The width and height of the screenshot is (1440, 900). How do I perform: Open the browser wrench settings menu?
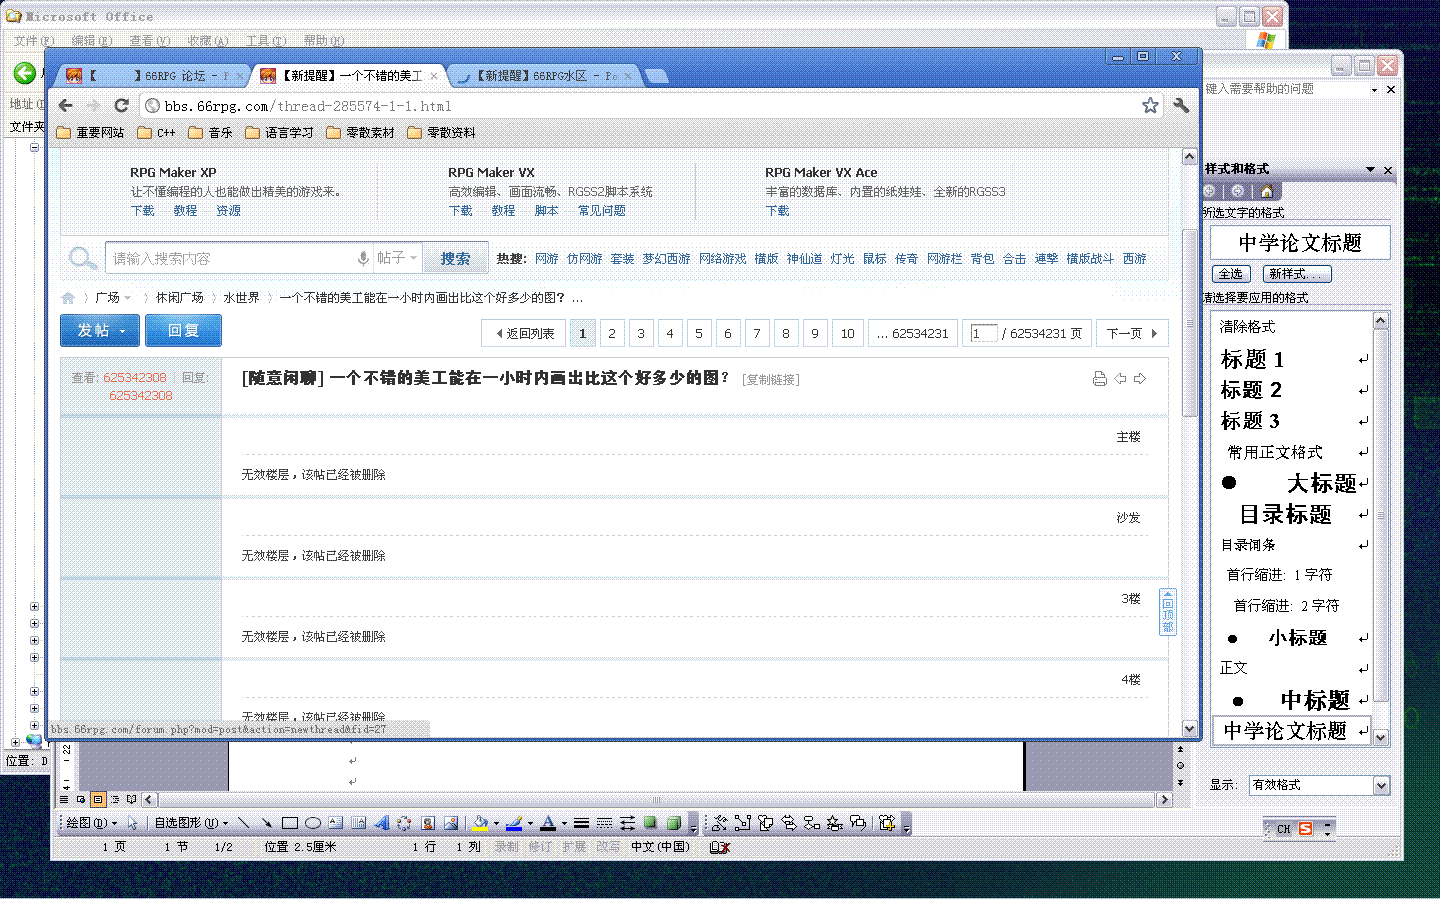1181,105
